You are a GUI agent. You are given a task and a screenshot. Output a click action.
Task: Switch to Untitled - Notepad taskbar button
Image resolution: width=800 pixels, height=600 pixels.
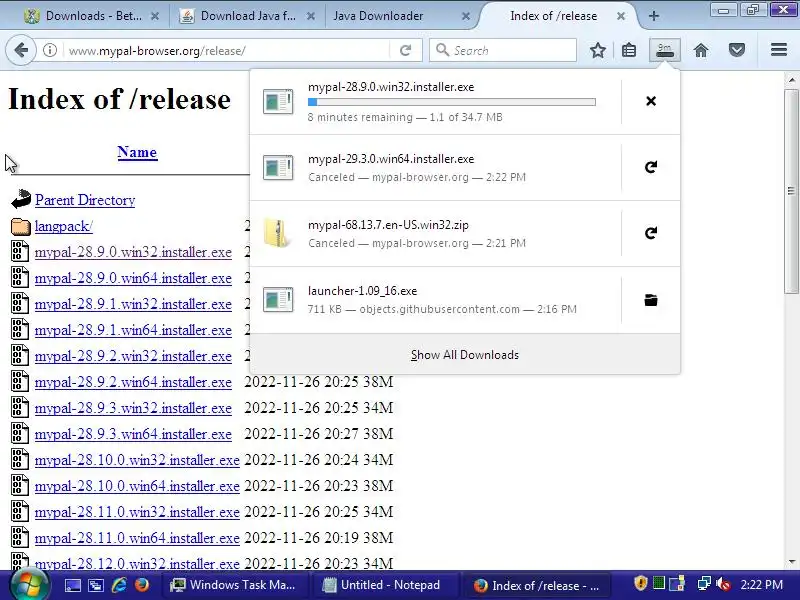[x=385, y=585]
